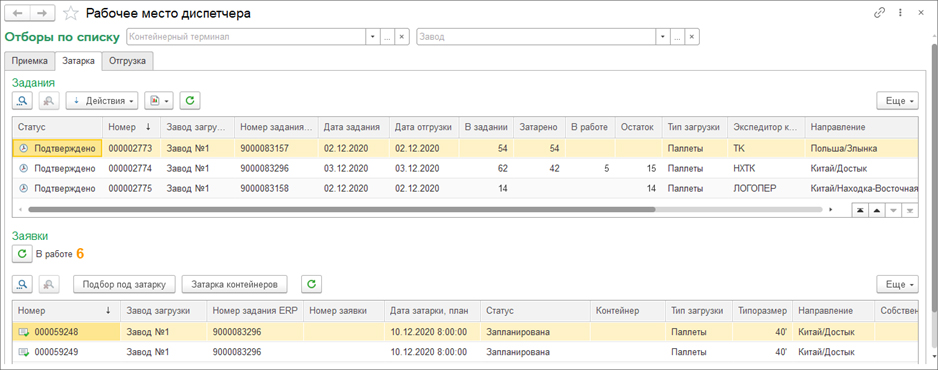The width and height of the screenshot is (938, 370).
Task: Click into the Контейнерный терминал input field
Action: (x=246, y=37)
